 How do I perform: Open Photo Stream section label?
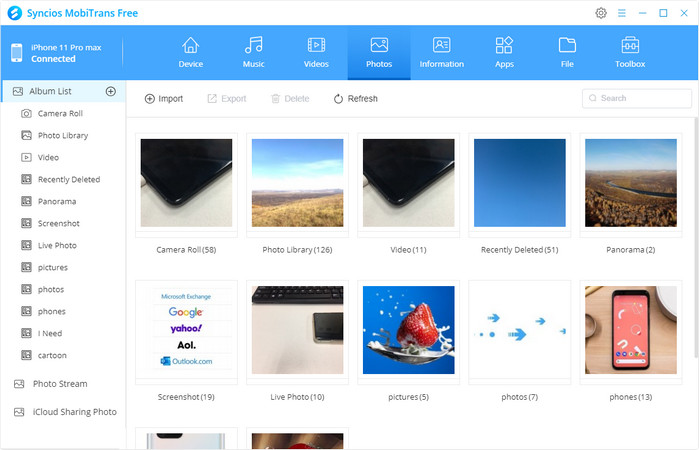60,384
